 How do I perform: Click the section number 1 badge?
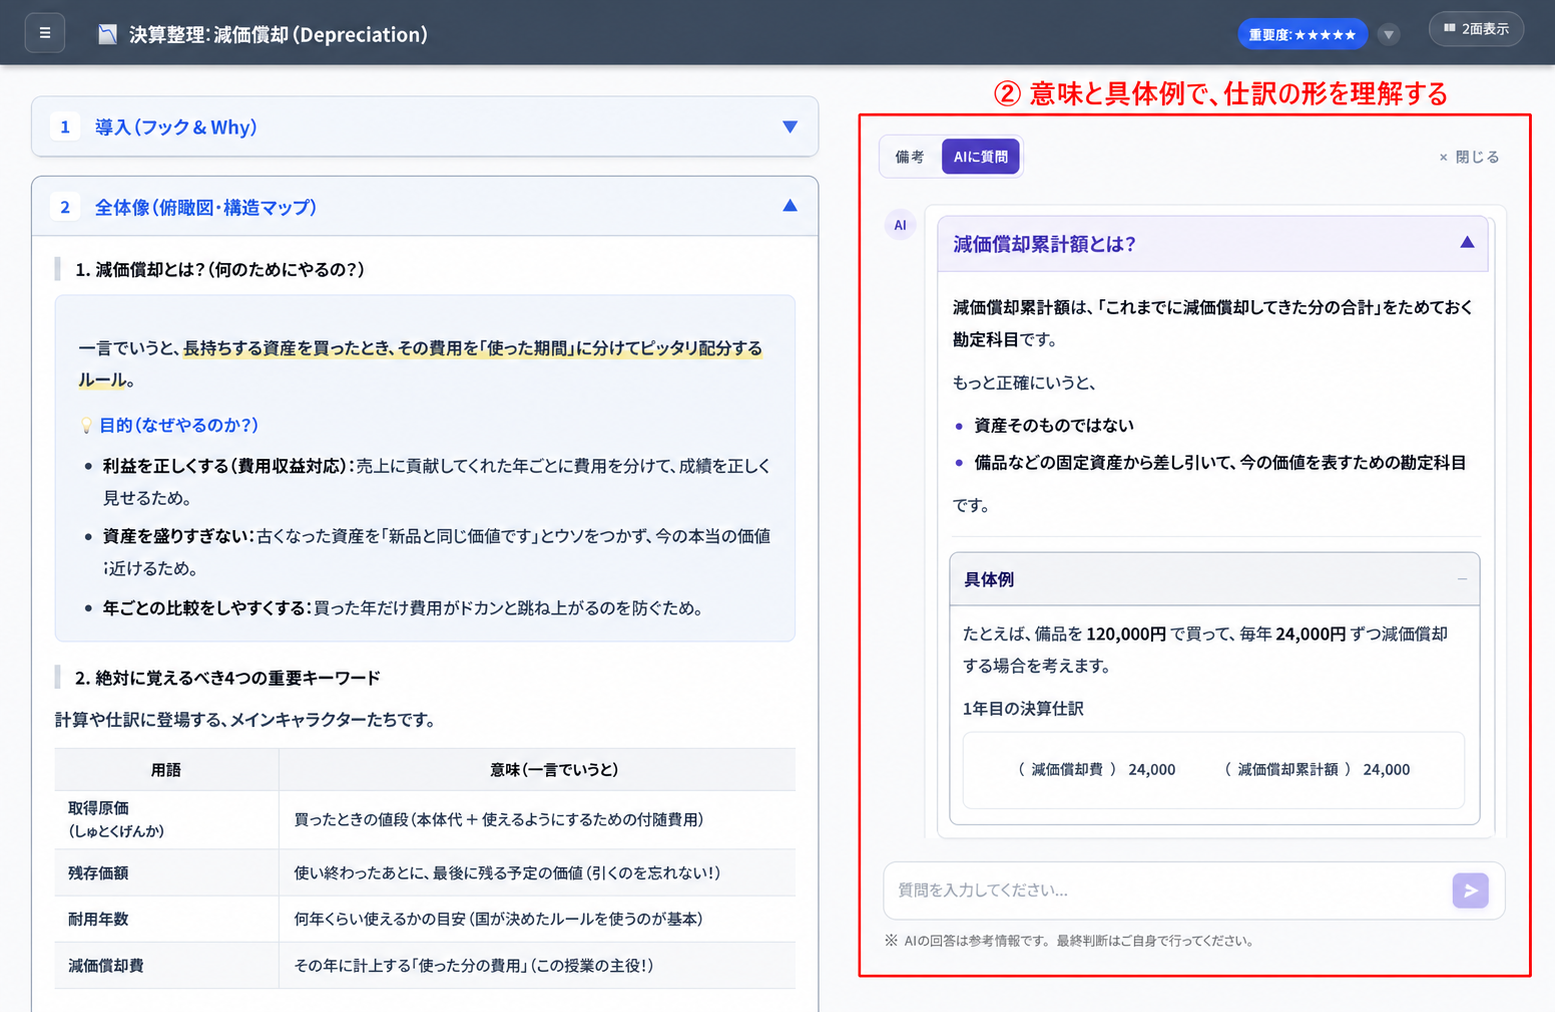(65, 127)
